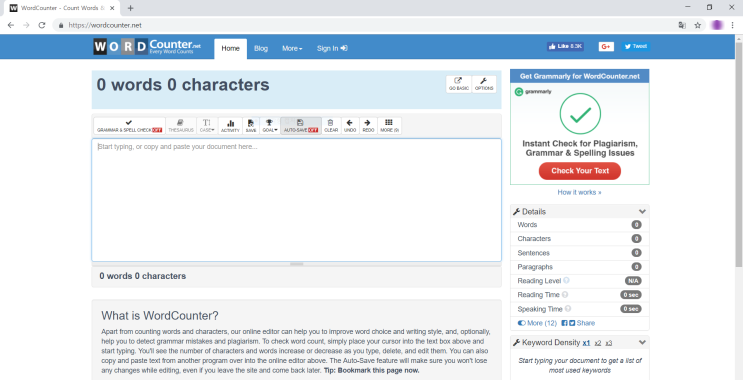Click the Facebook Like button
This screenshot has width=743, height=380.
point(565,46)
